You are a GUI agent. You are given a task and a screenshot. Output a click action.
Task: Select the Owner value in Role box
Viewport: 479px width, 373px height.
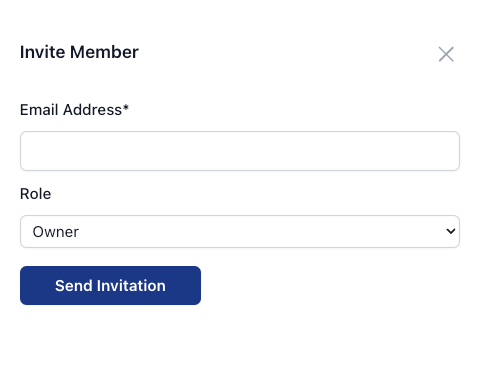(x=56, y=232)
